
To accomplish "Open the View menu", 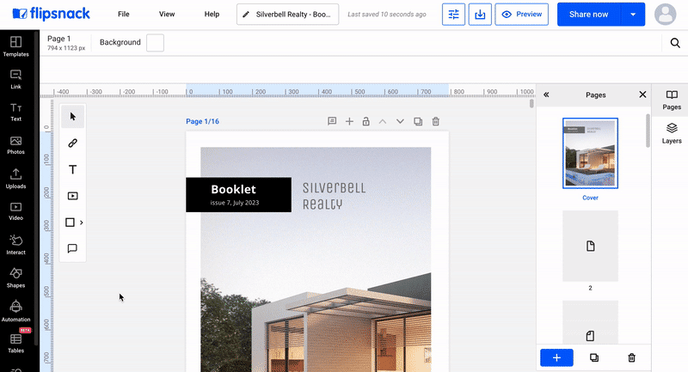I will [x=167, y=14].
